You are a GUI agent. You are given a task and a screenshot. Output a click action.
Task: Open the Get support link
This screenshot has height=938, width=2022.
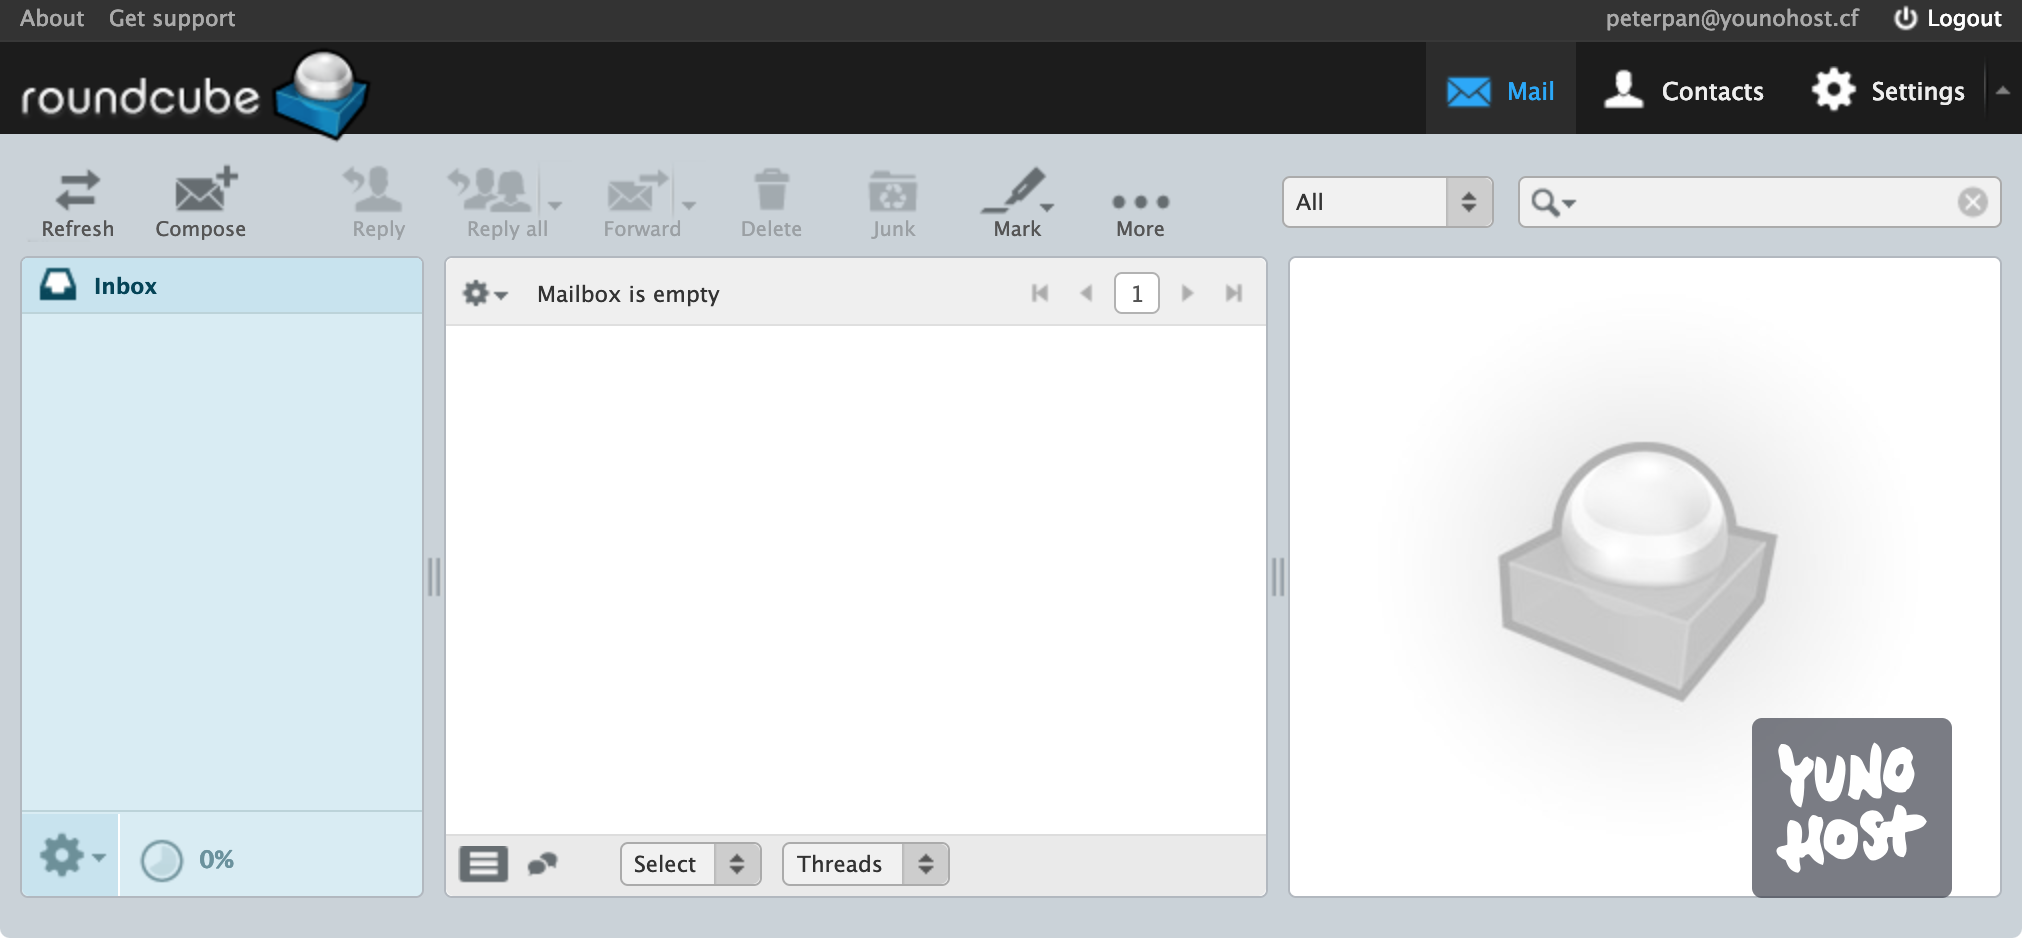pyautogui.click(x=172, y=19)
